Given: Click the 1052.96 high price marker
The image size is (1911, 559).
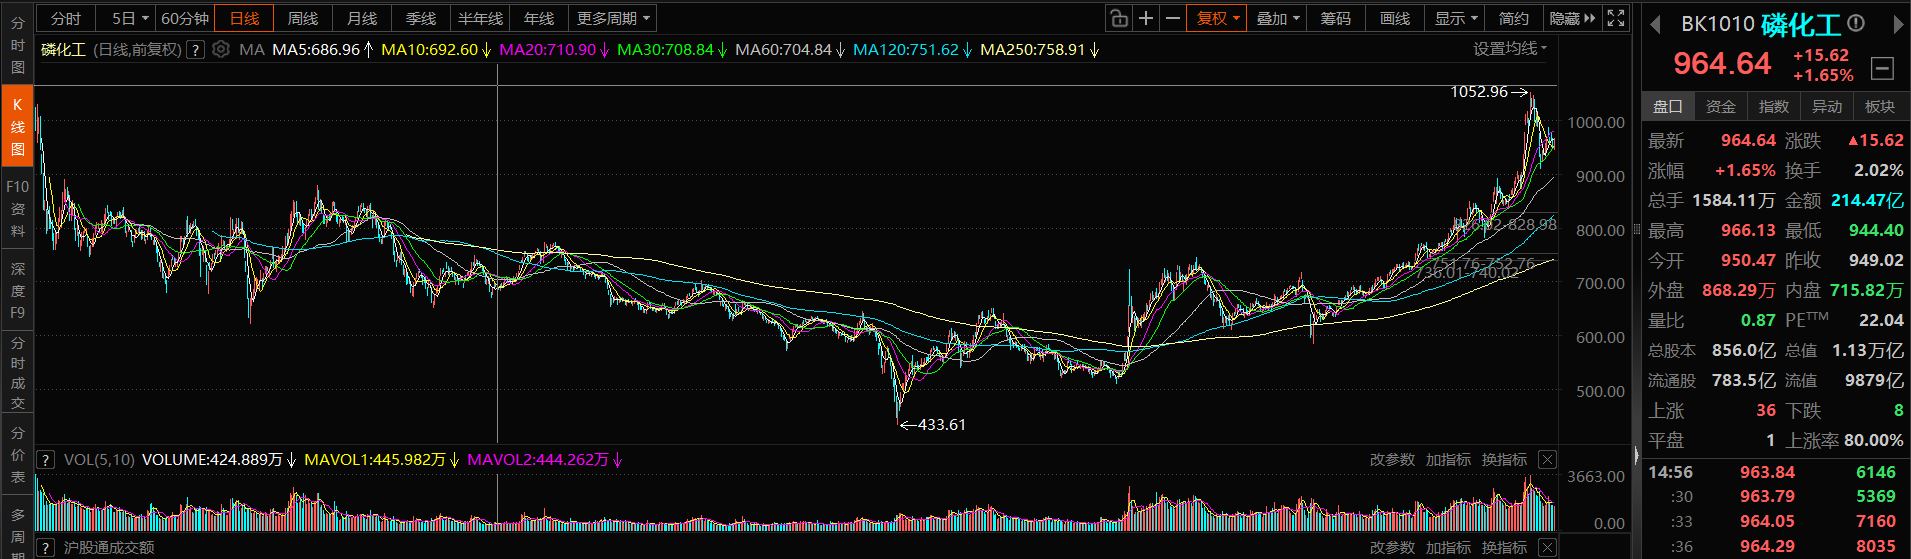Looking at the screenshot, I should (1479, 92).
